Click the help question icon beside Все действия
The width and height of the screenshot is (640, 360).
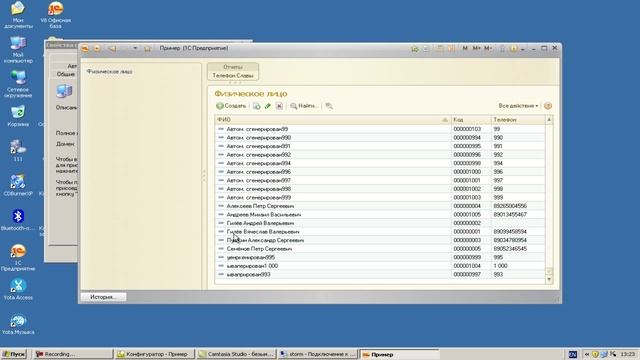point(548,106)
